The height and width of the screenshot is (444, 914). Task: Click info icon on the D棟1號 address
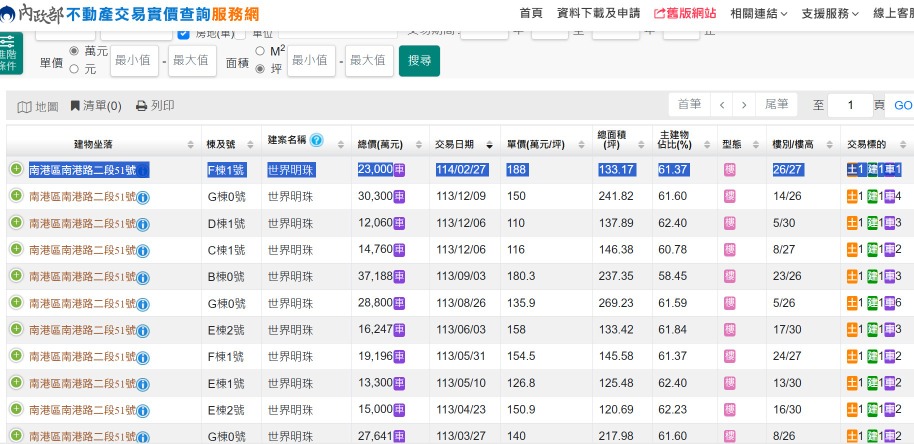click(x=143, y=223)
